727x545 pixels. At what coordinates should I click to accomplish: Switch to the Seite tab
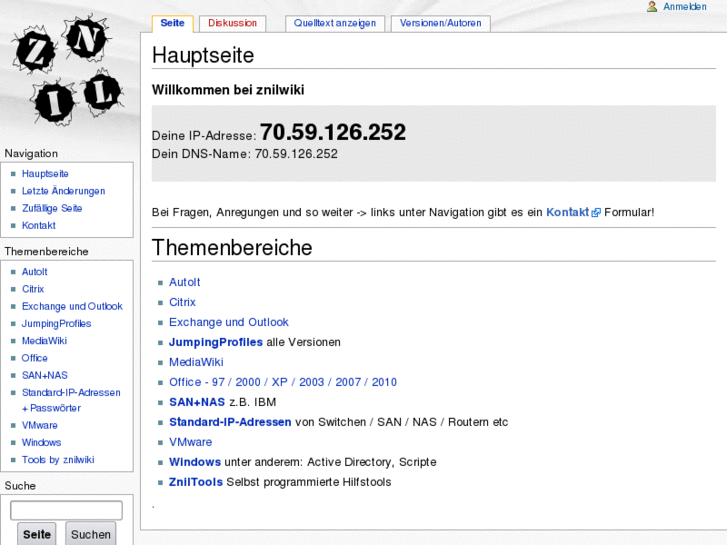point(172,23)
